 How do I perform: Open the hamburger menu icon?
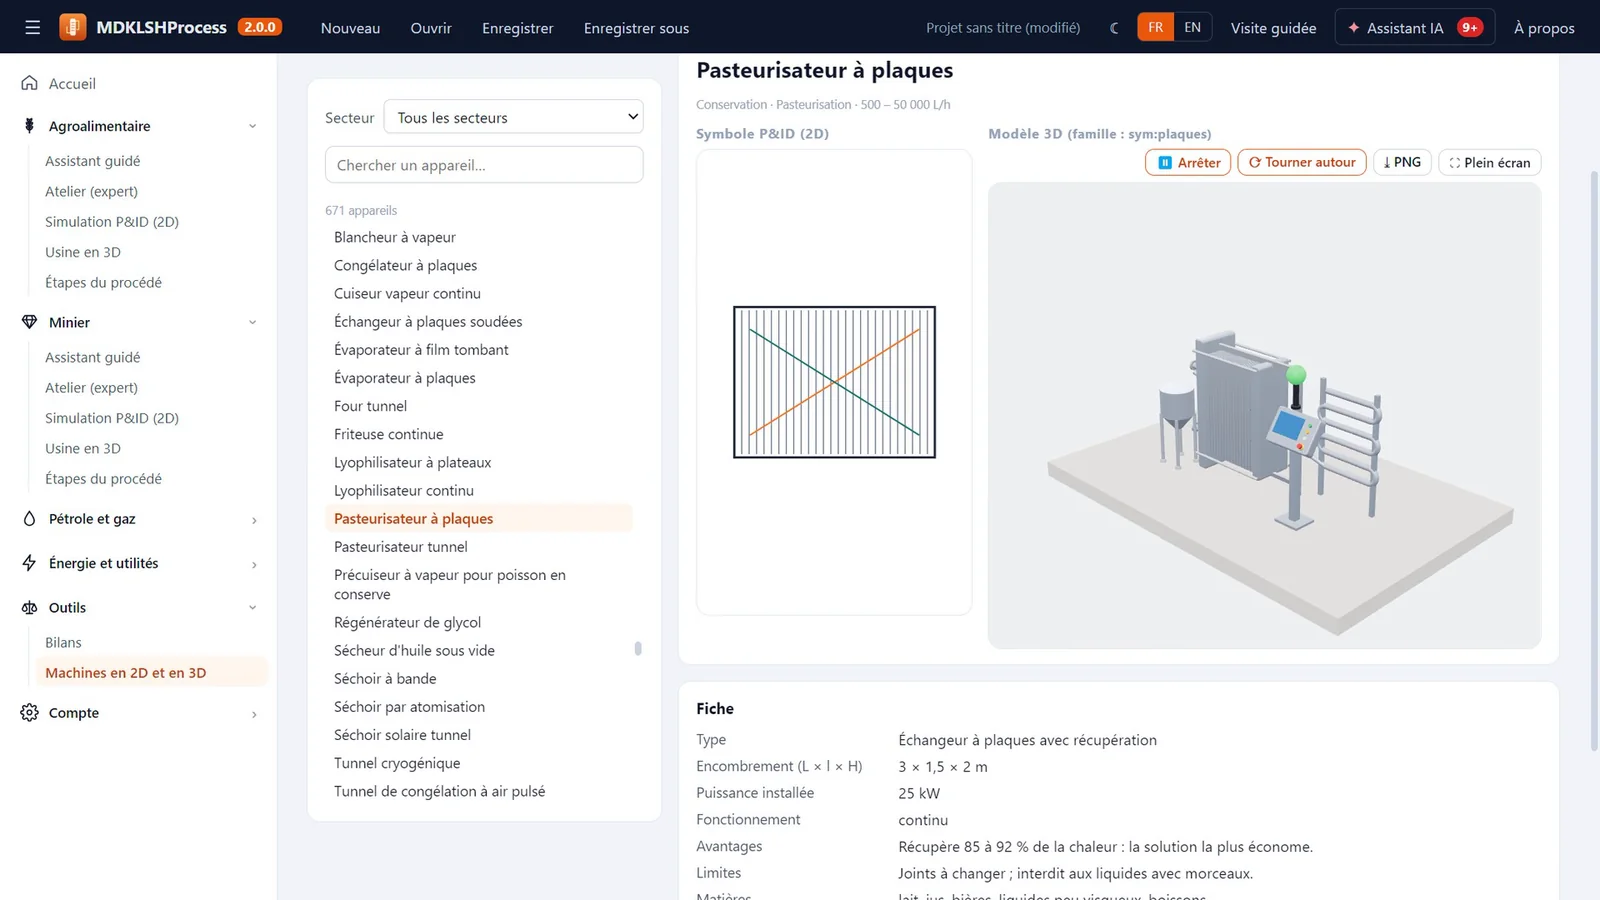tap(33, 27)
